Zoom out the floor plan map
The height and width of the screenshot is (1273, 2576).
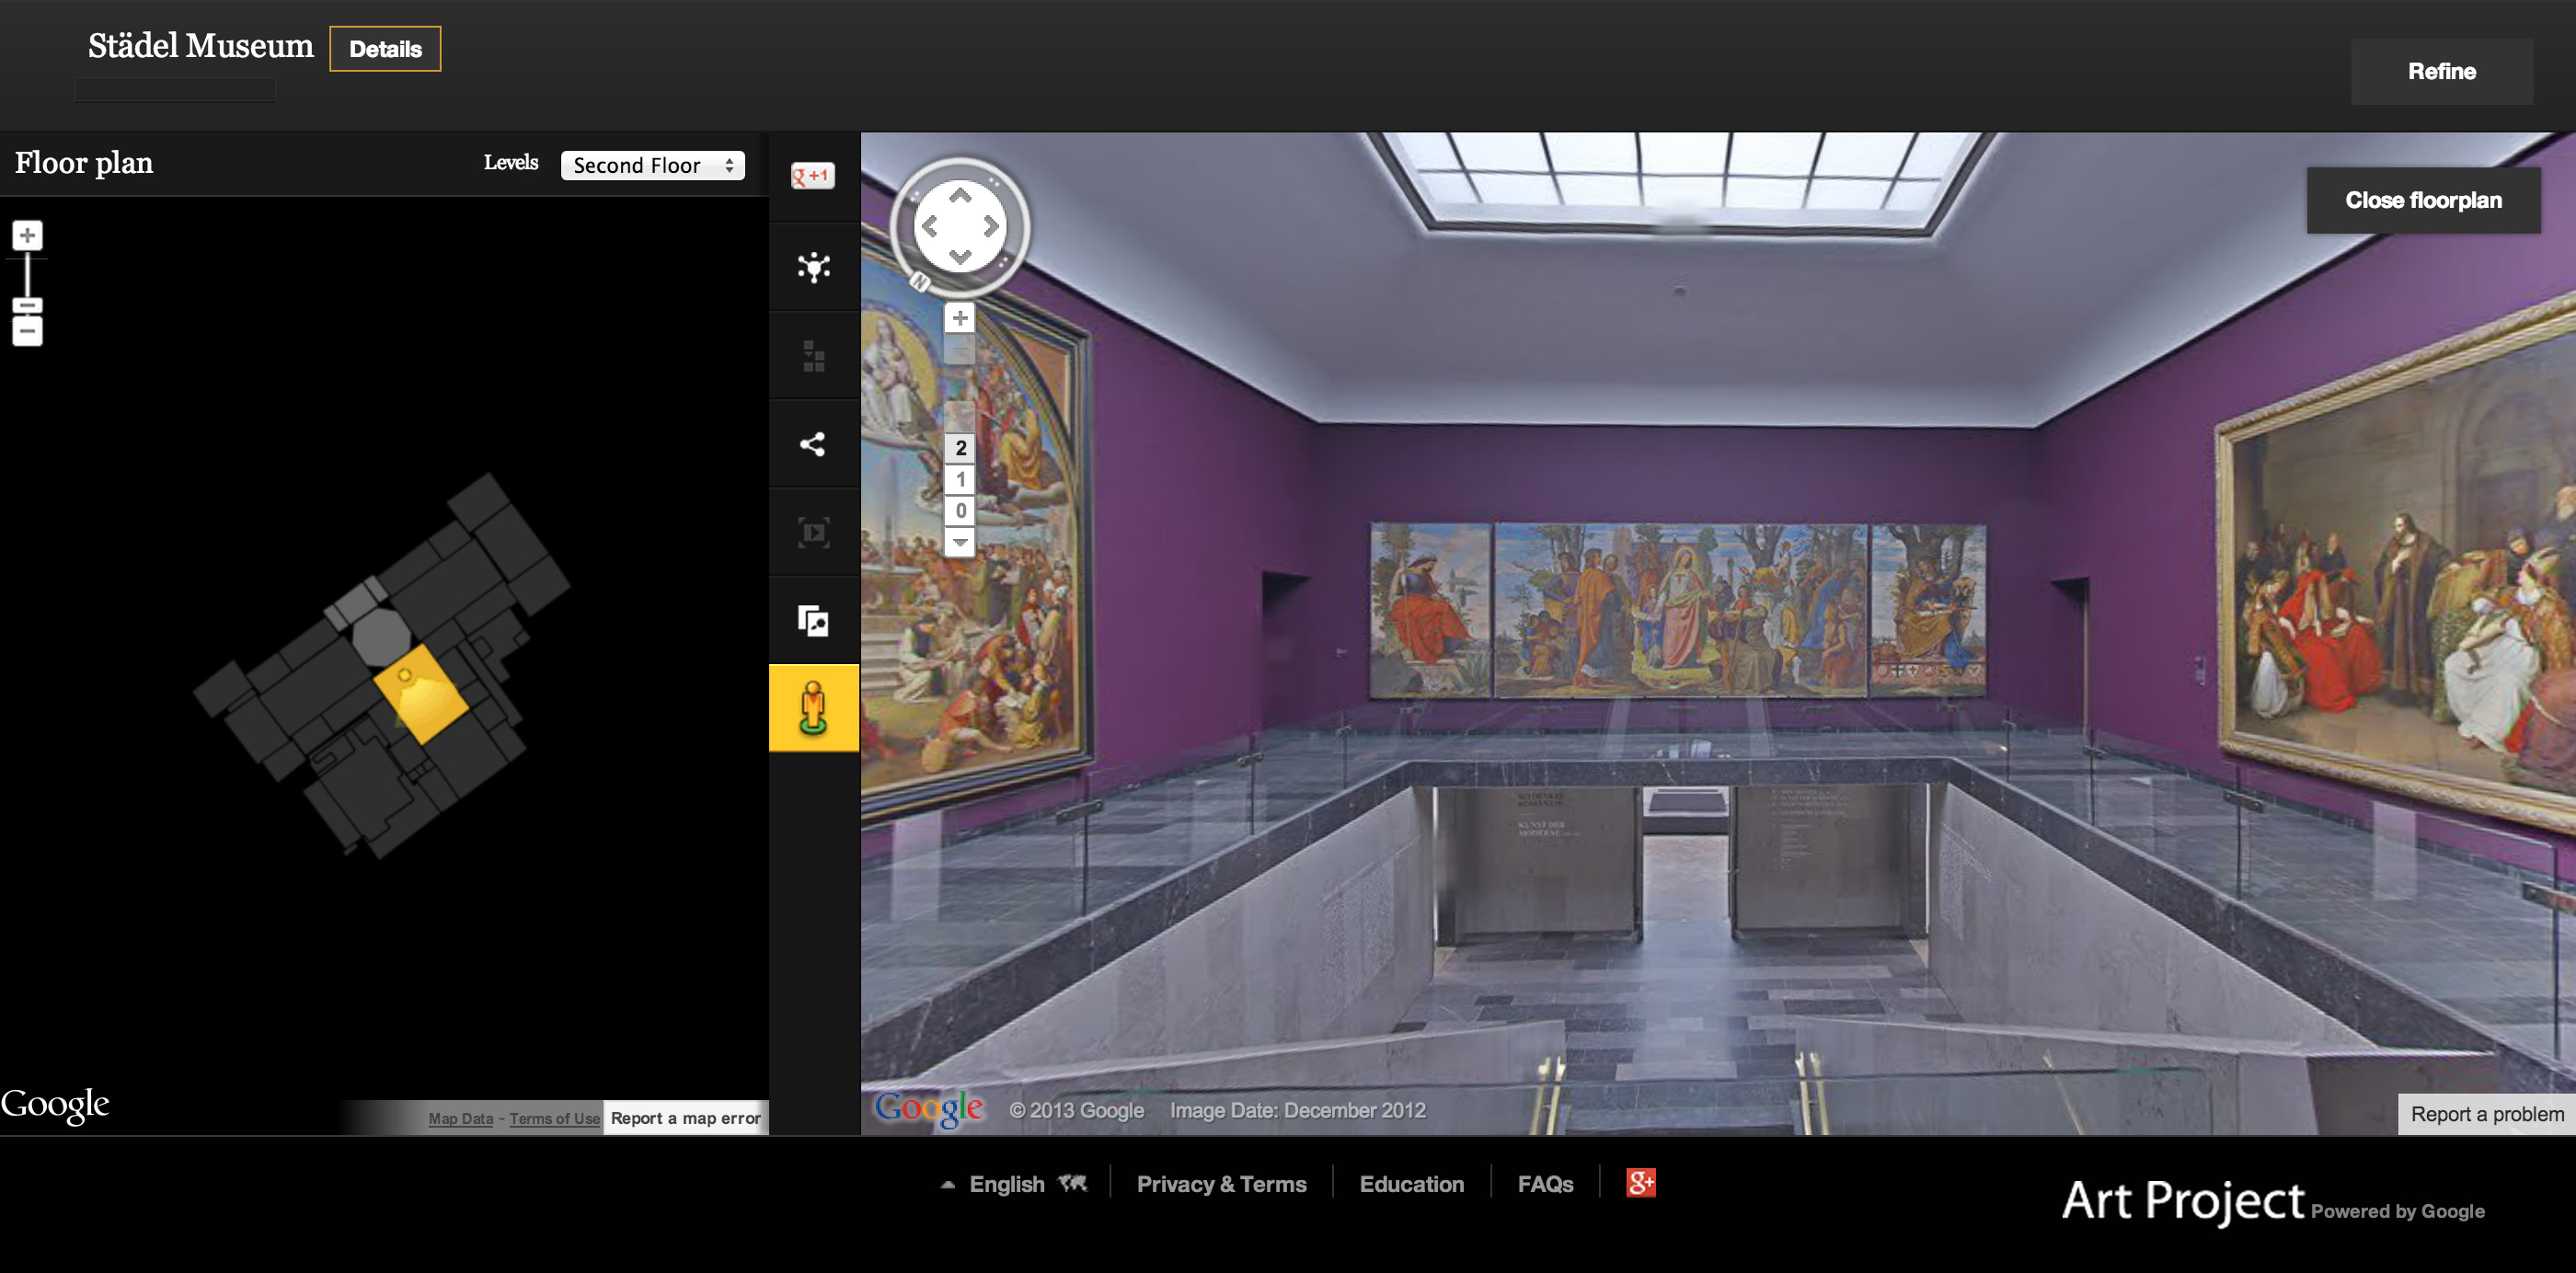27,331
